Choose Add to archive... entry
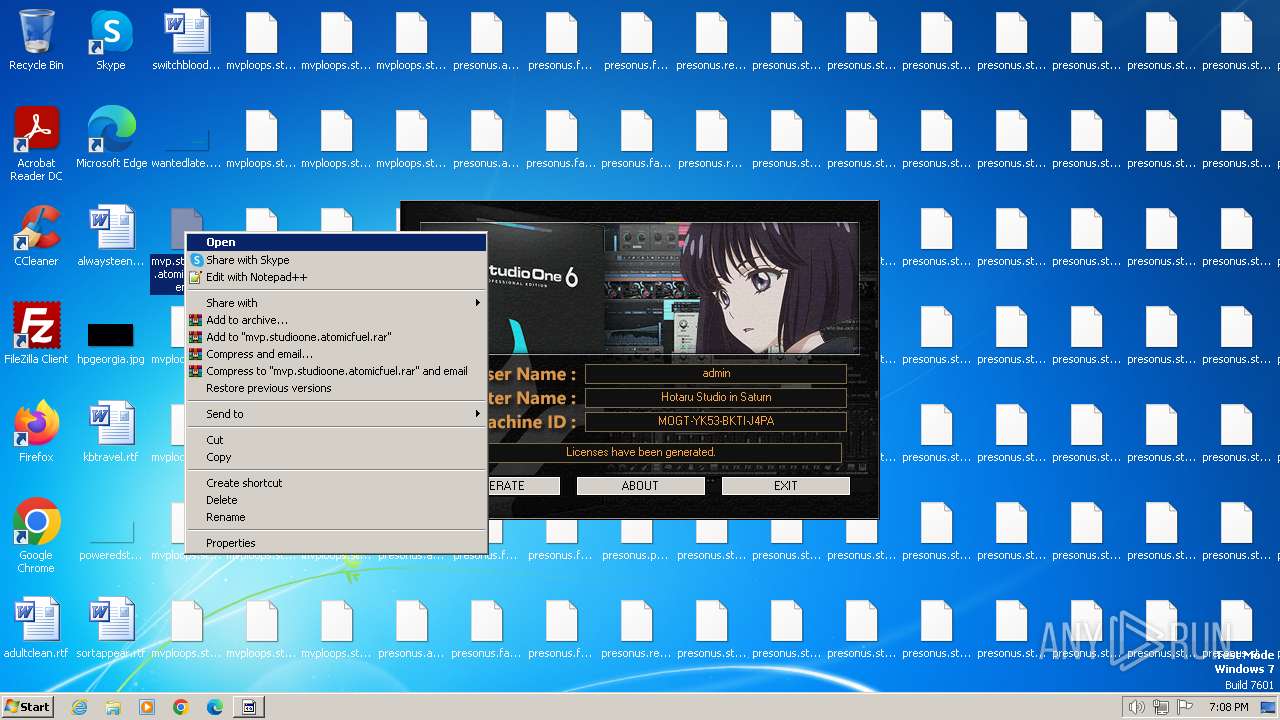Screen dimensions: 1280x720 coord(337,320)
